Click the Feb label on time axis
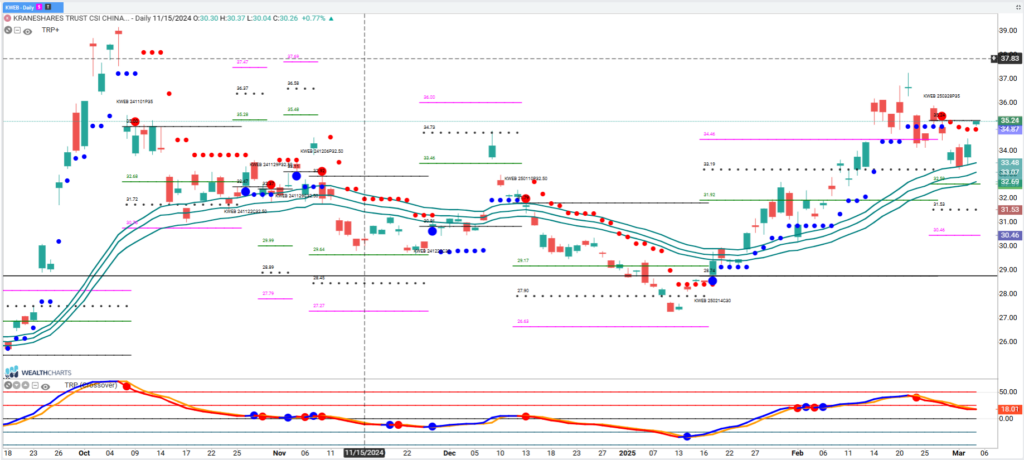This screenshot has height=460, width=1024. click(795, 452)
